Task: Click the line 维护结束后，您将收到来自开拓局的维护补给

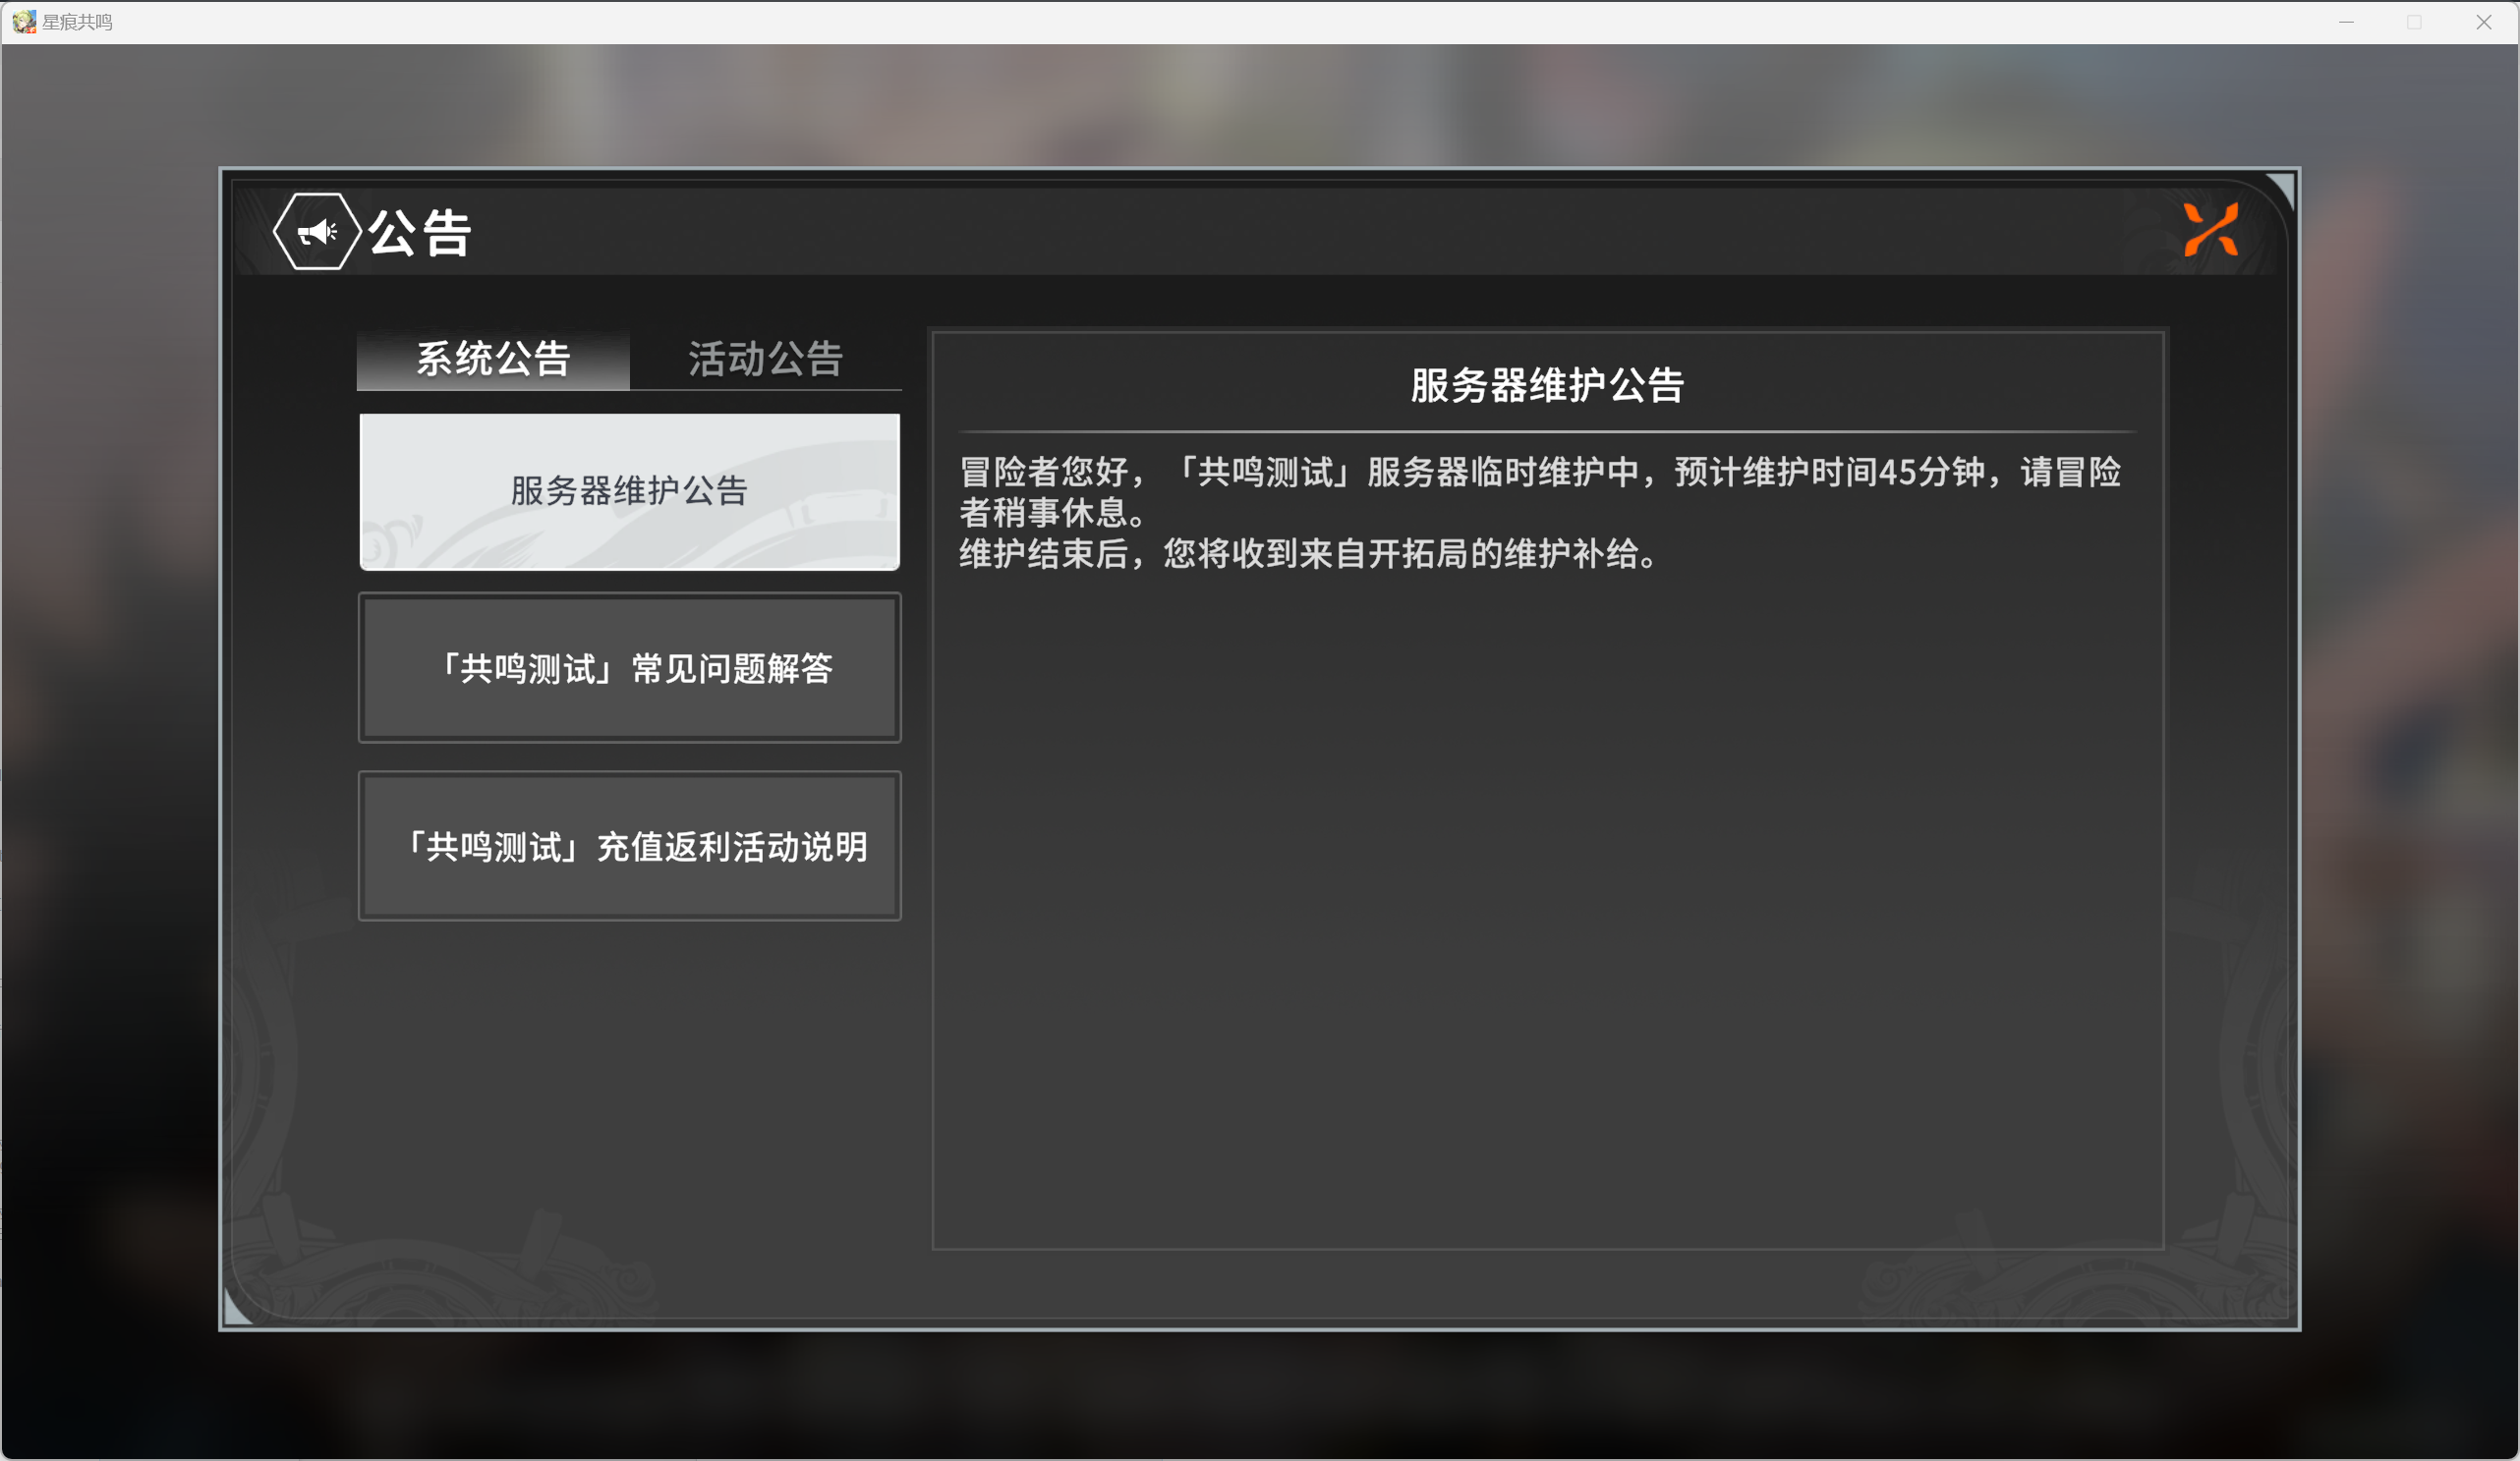Action: click(1308, 554)
